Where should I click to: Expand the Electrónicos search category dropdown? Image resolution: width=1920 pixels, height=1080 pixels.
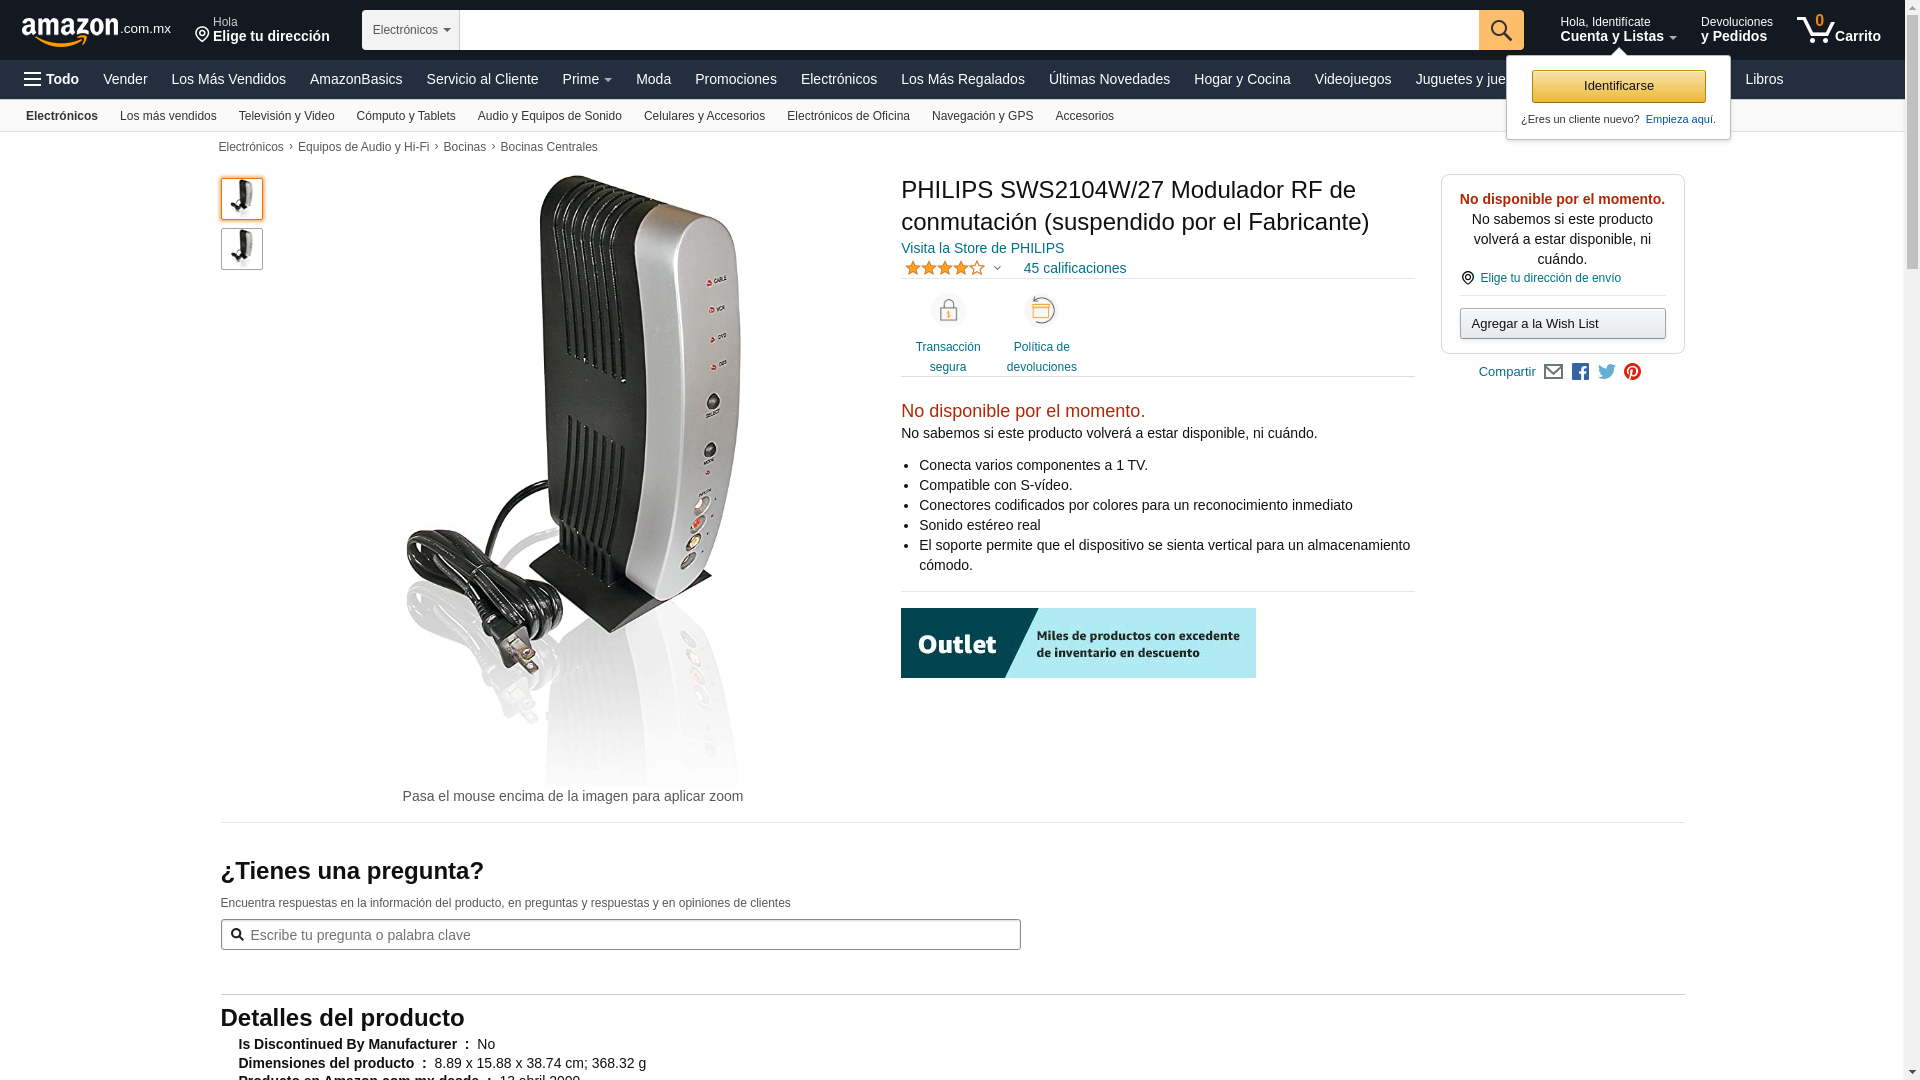[411, 30]
